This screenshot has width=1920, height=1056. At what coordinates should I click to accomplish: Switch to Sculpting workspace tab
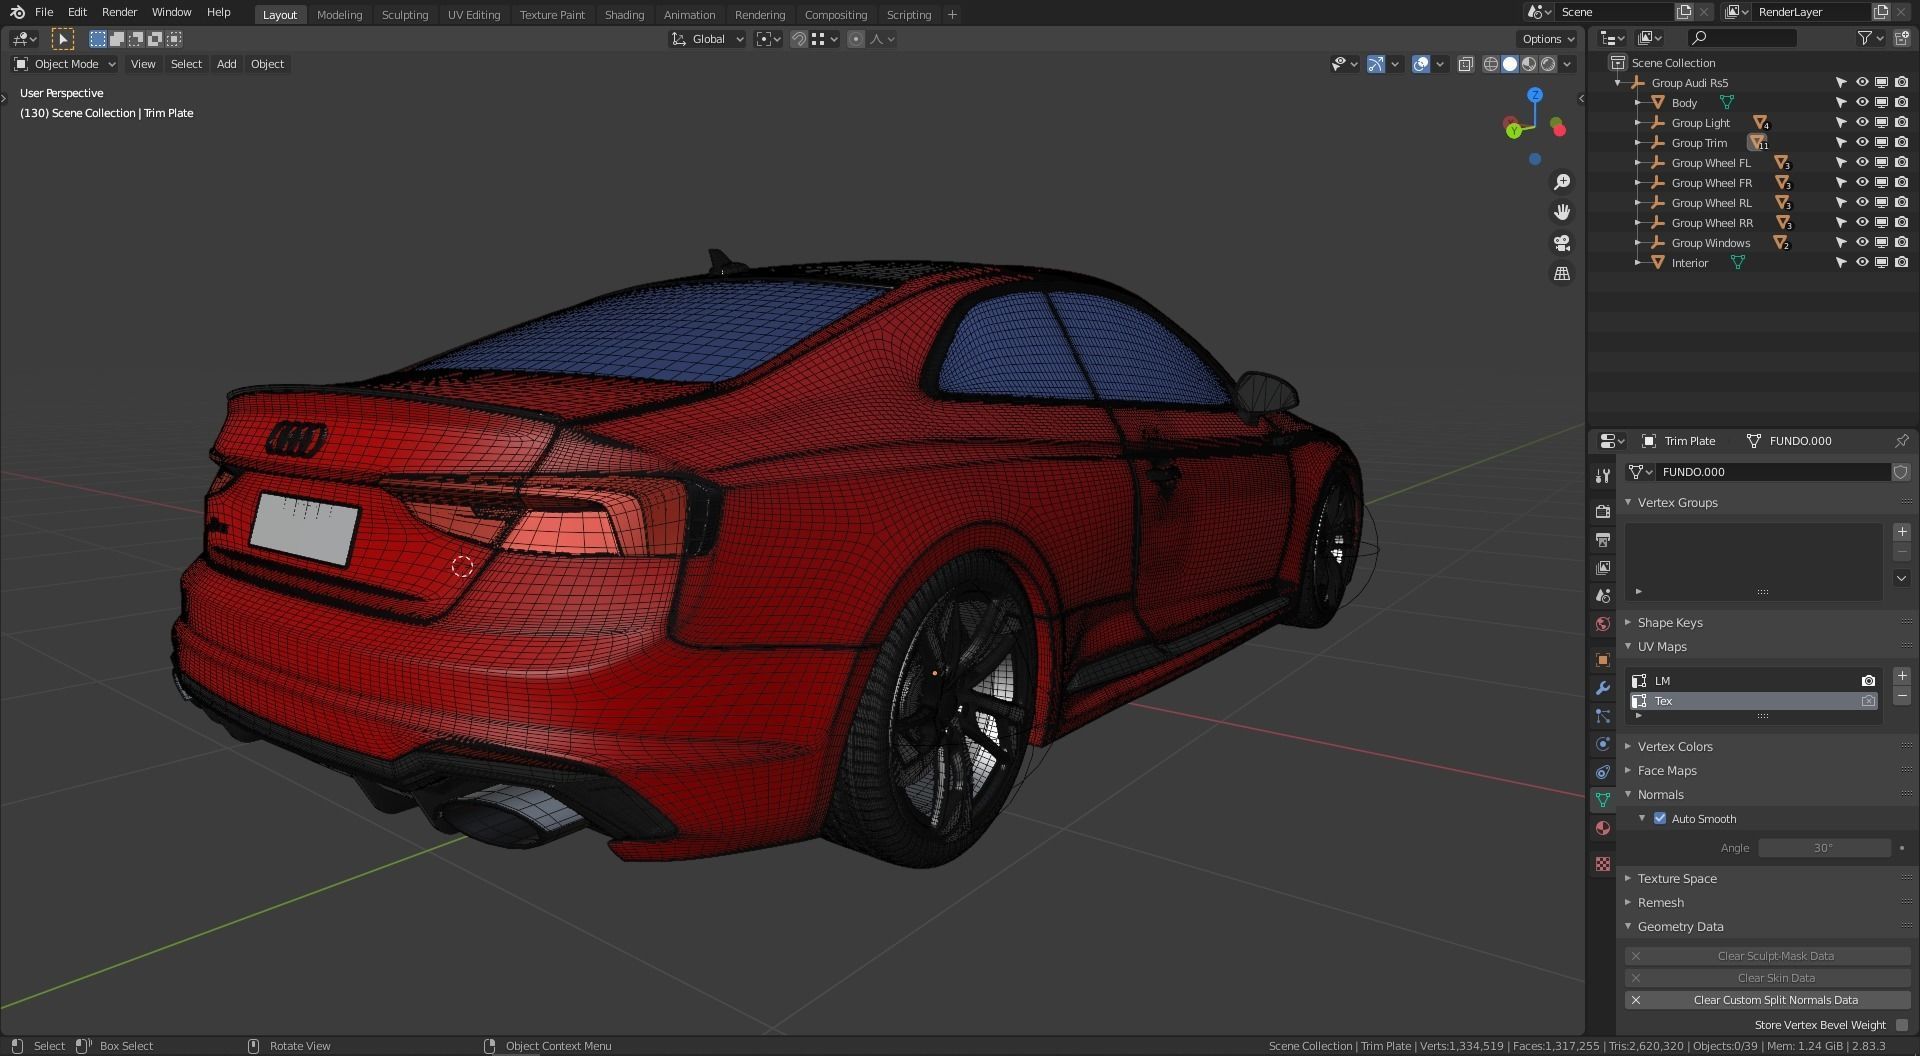405,14
